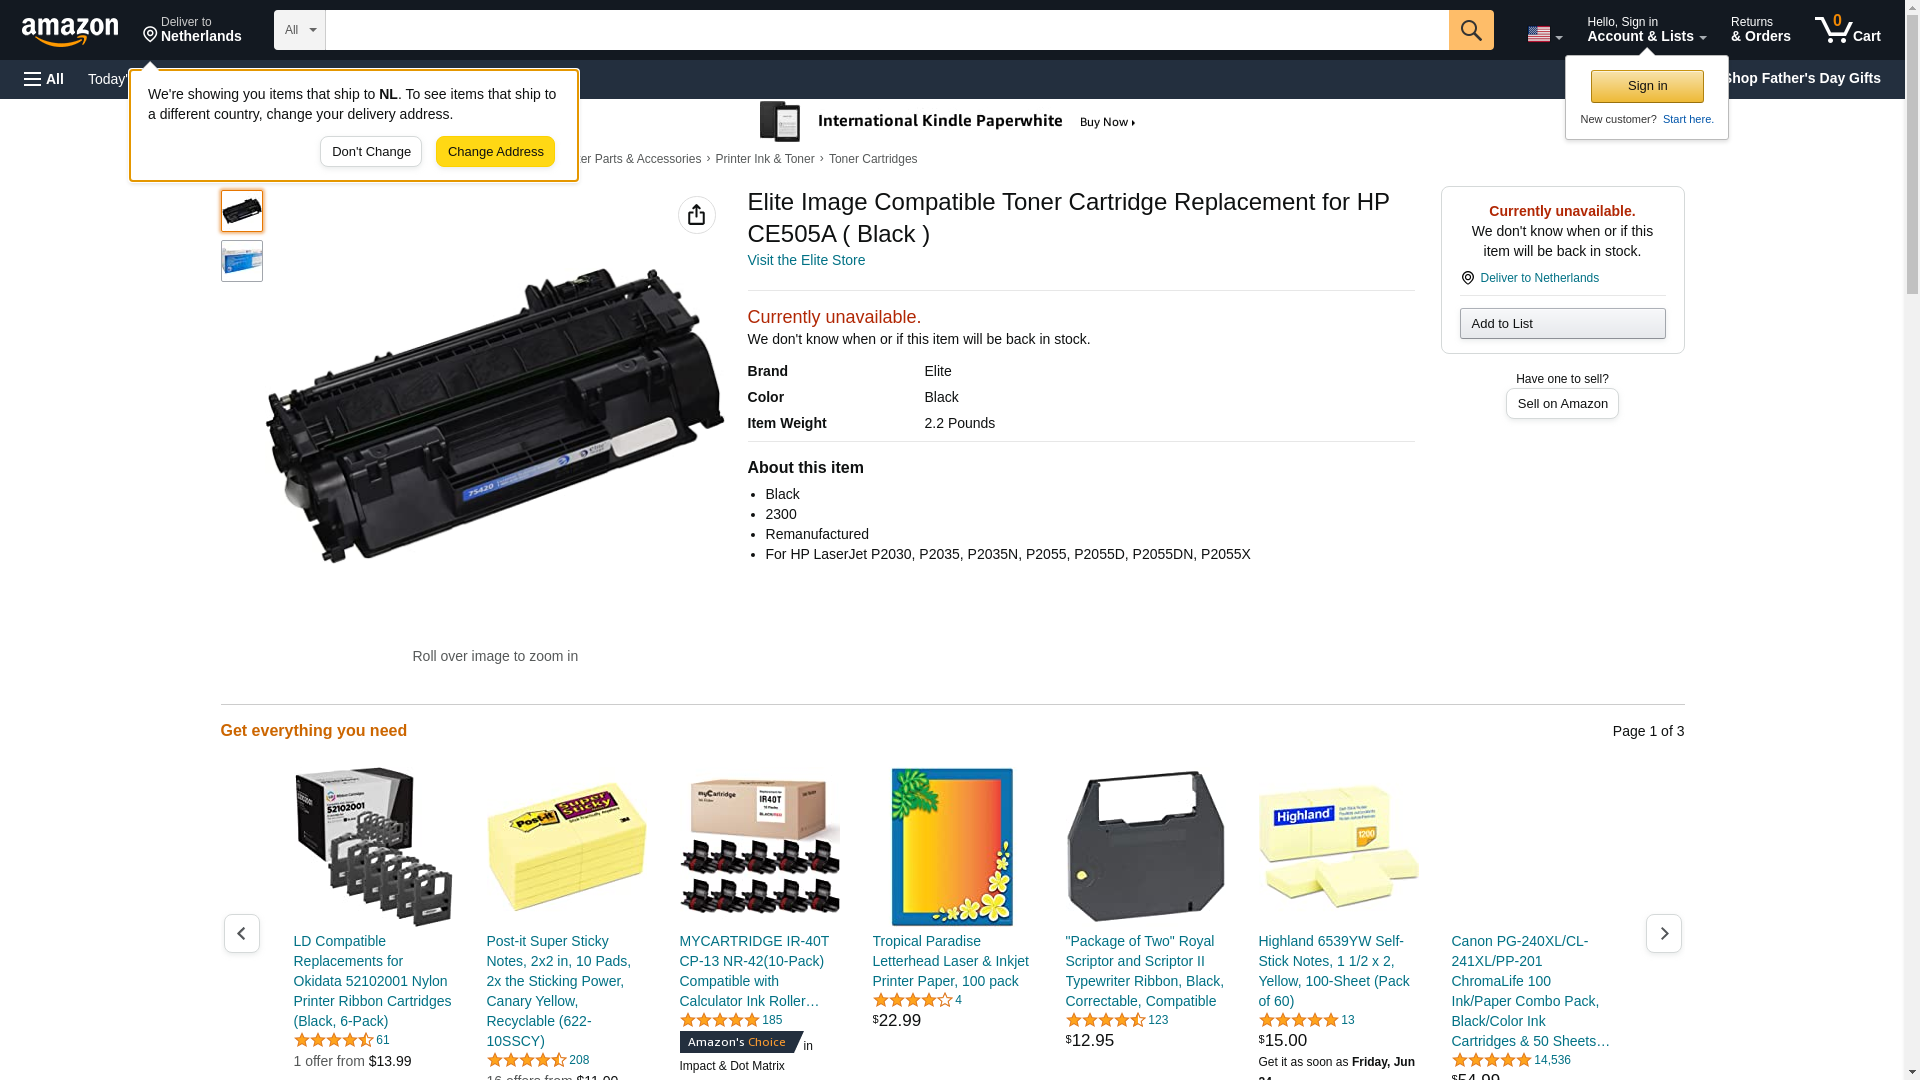The width and height of the screenshot is (1920, 1080).
Task: Select the second product thumbnail image
Action: 242,261
